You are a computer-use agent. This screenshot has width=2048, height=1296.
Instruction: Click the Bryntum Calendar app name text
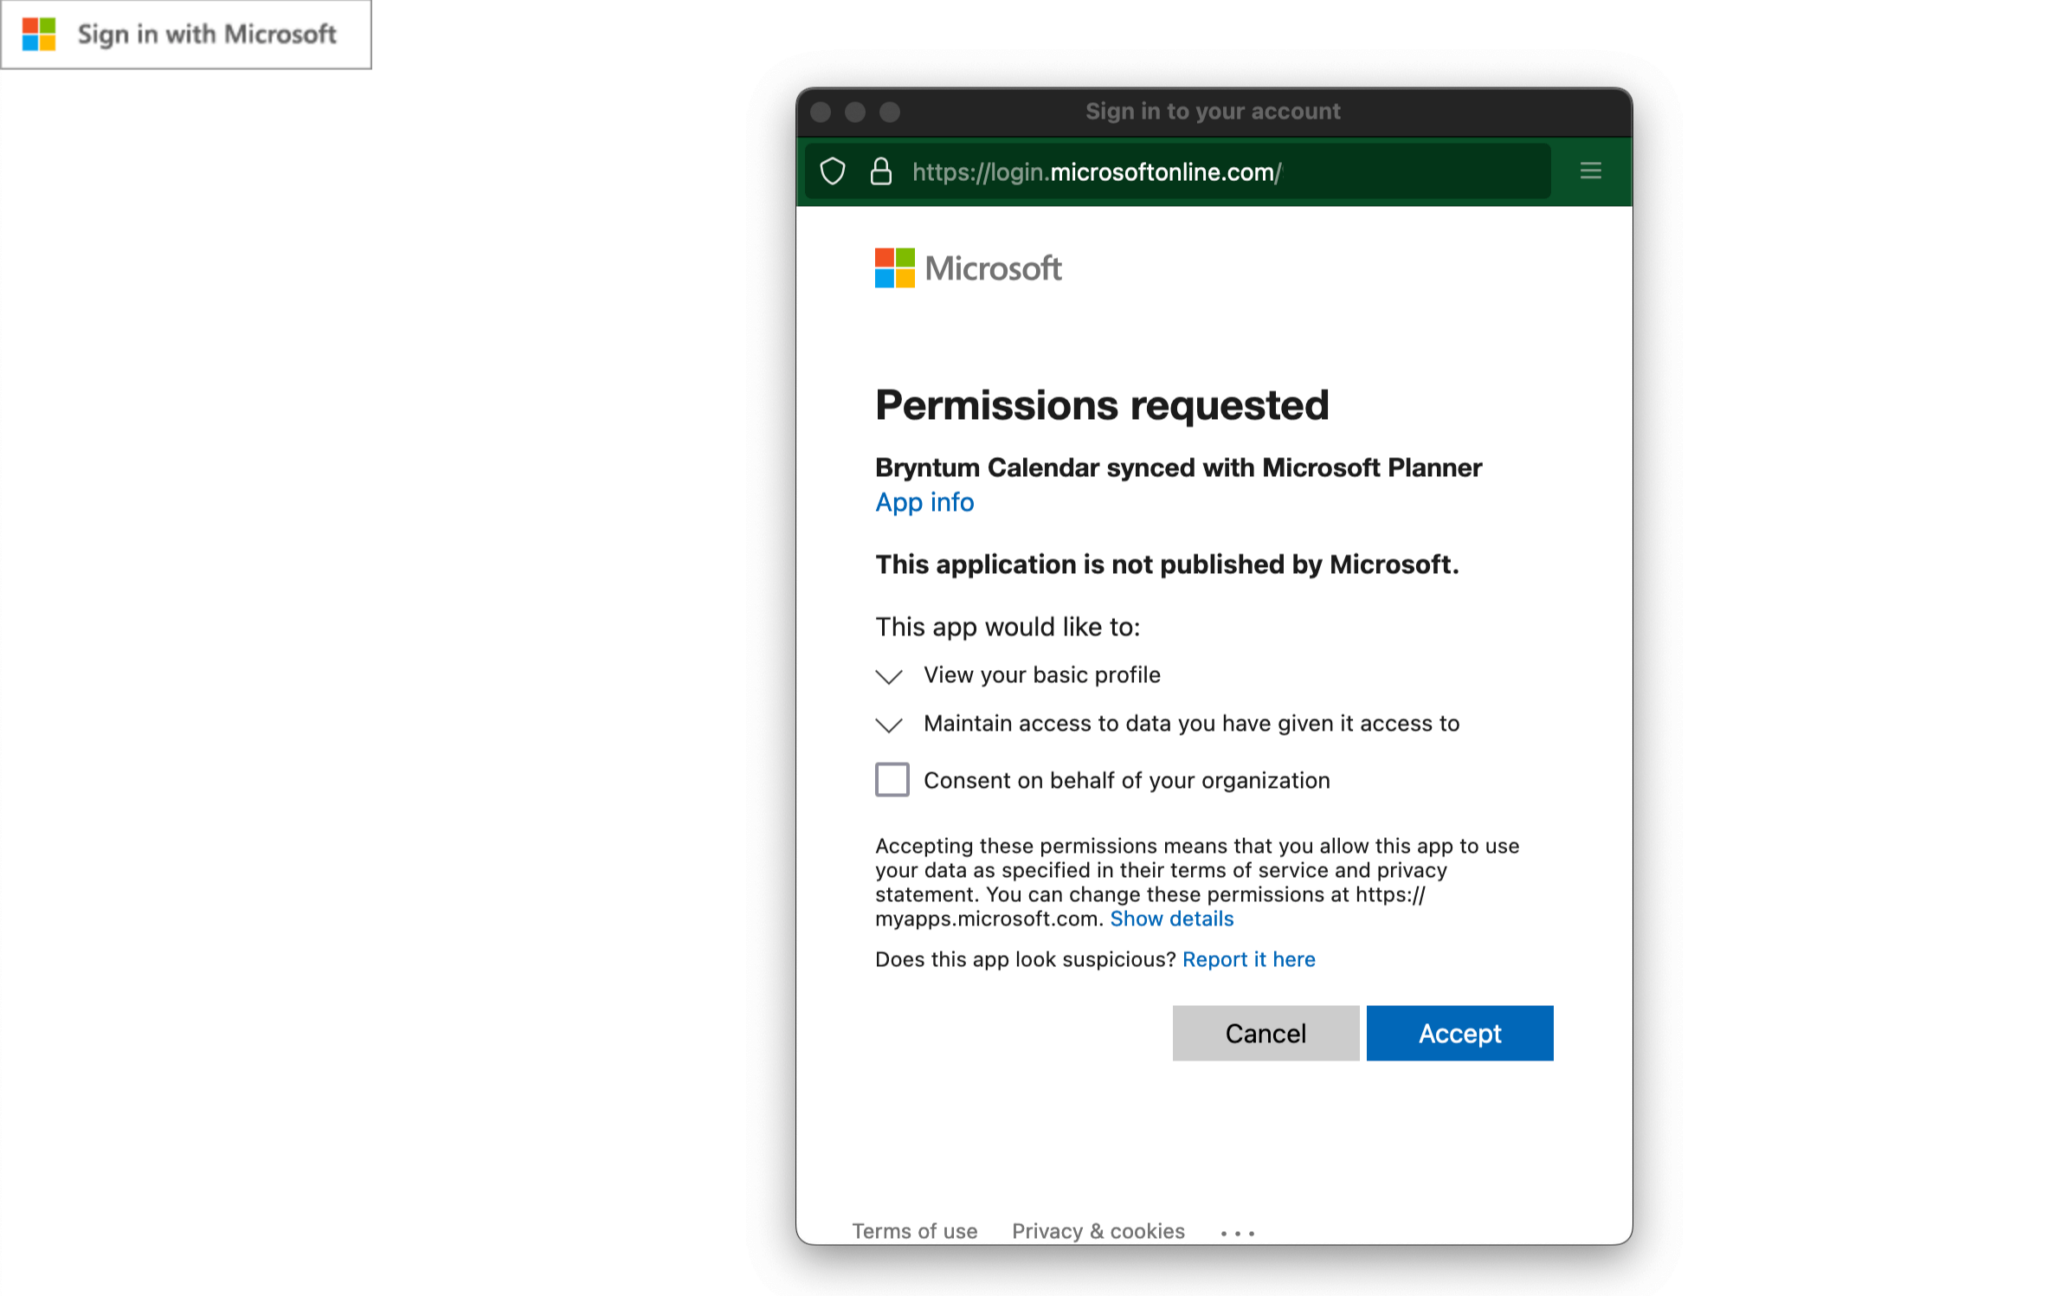tap(1178, 467)
